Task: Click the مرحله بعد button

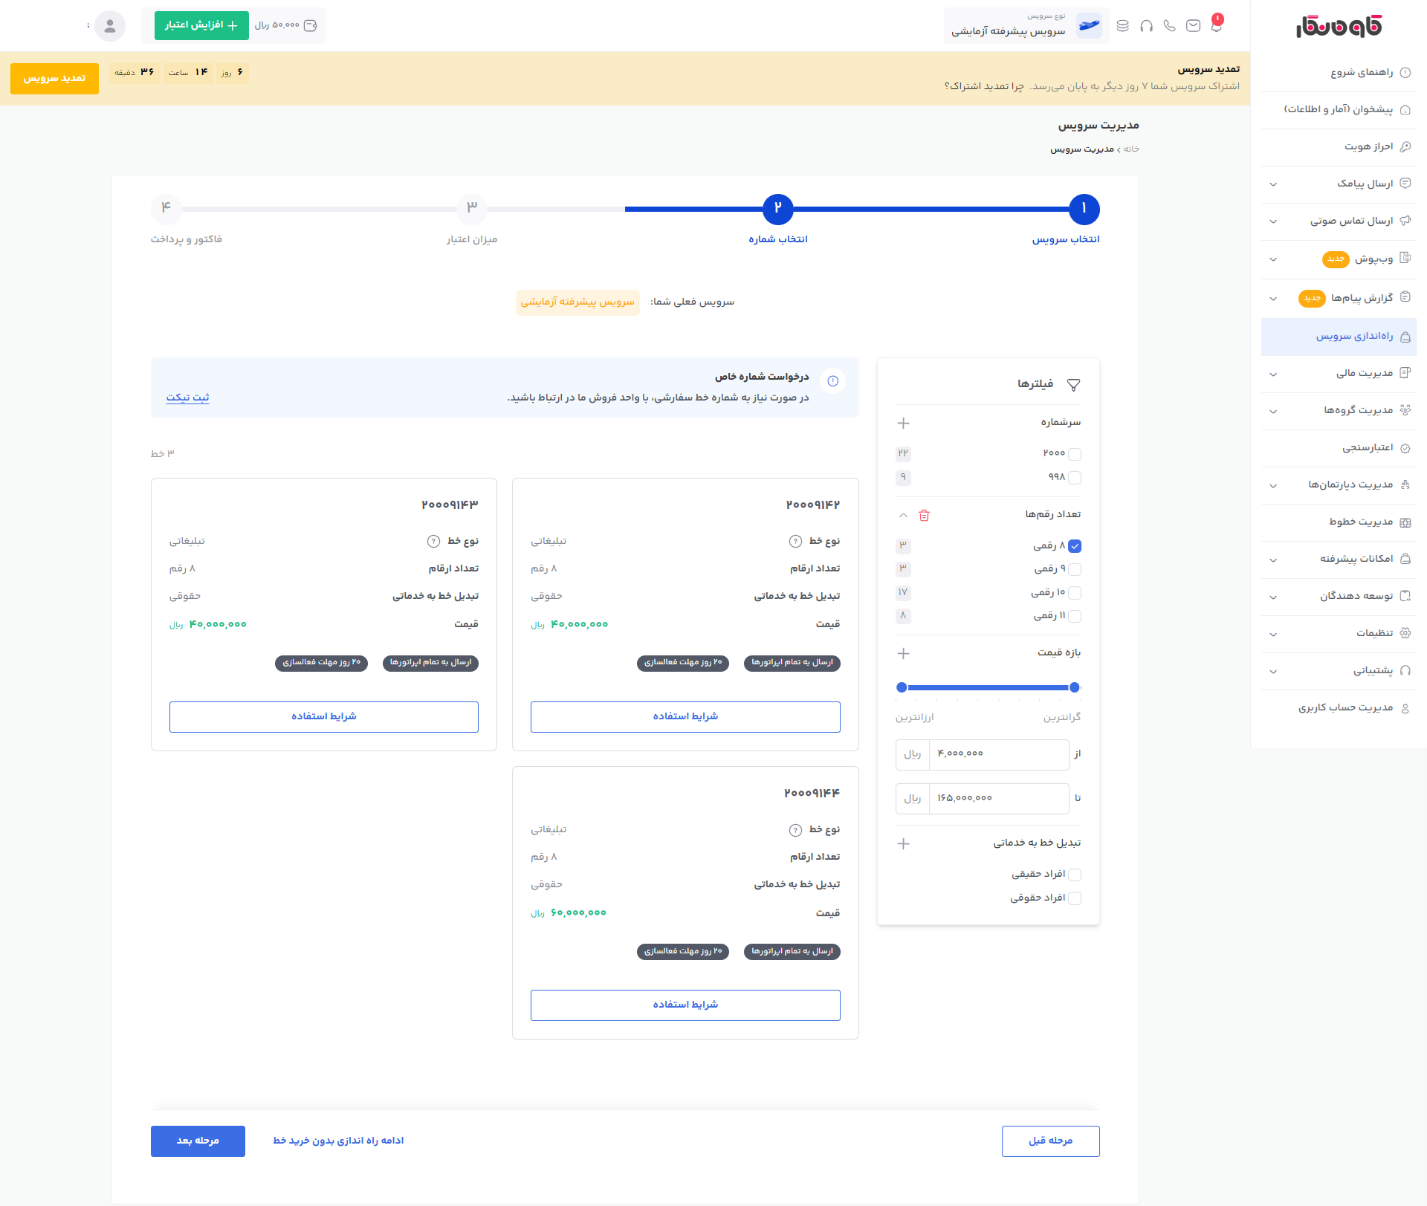Action: click(198, 1141)
